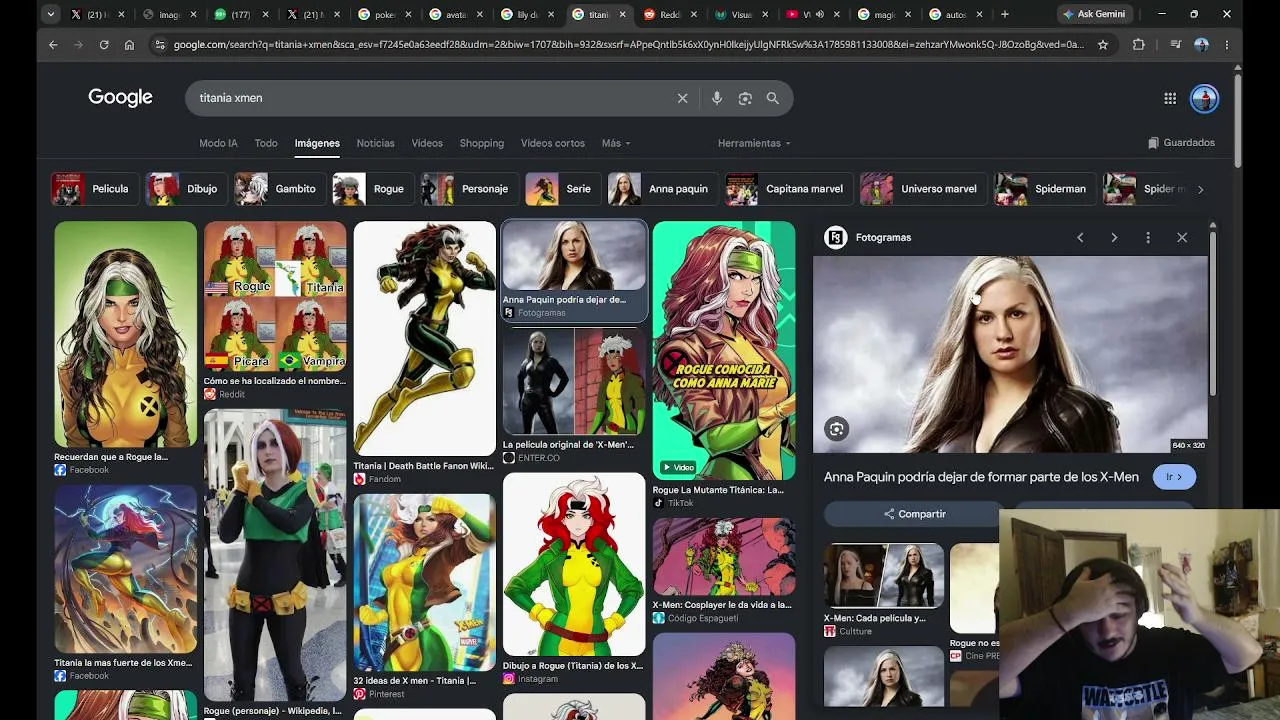Show more filter chips with the arrow
Image resolution: width=1280 pixels, height=720 pixels.
[1200, 189]
